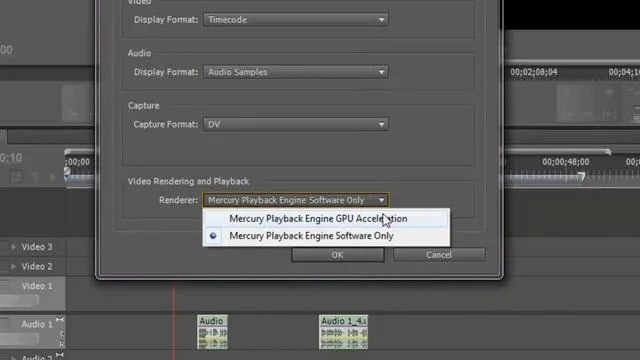
Task: Open the Video Display Format Timecode dropdown
Action: (296, 20)
